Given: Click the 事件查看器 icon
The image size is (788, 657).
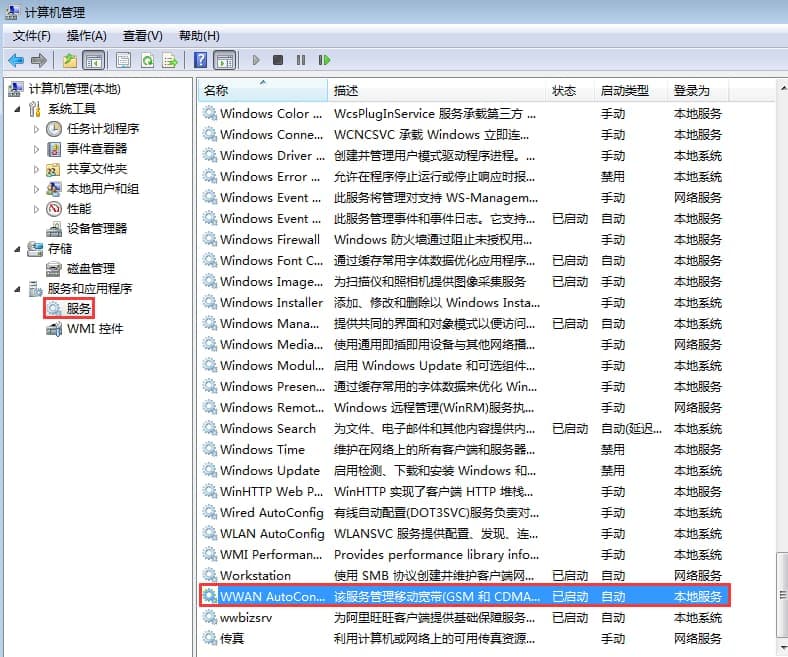Looking at the screenshot, I should pos(54,149).
